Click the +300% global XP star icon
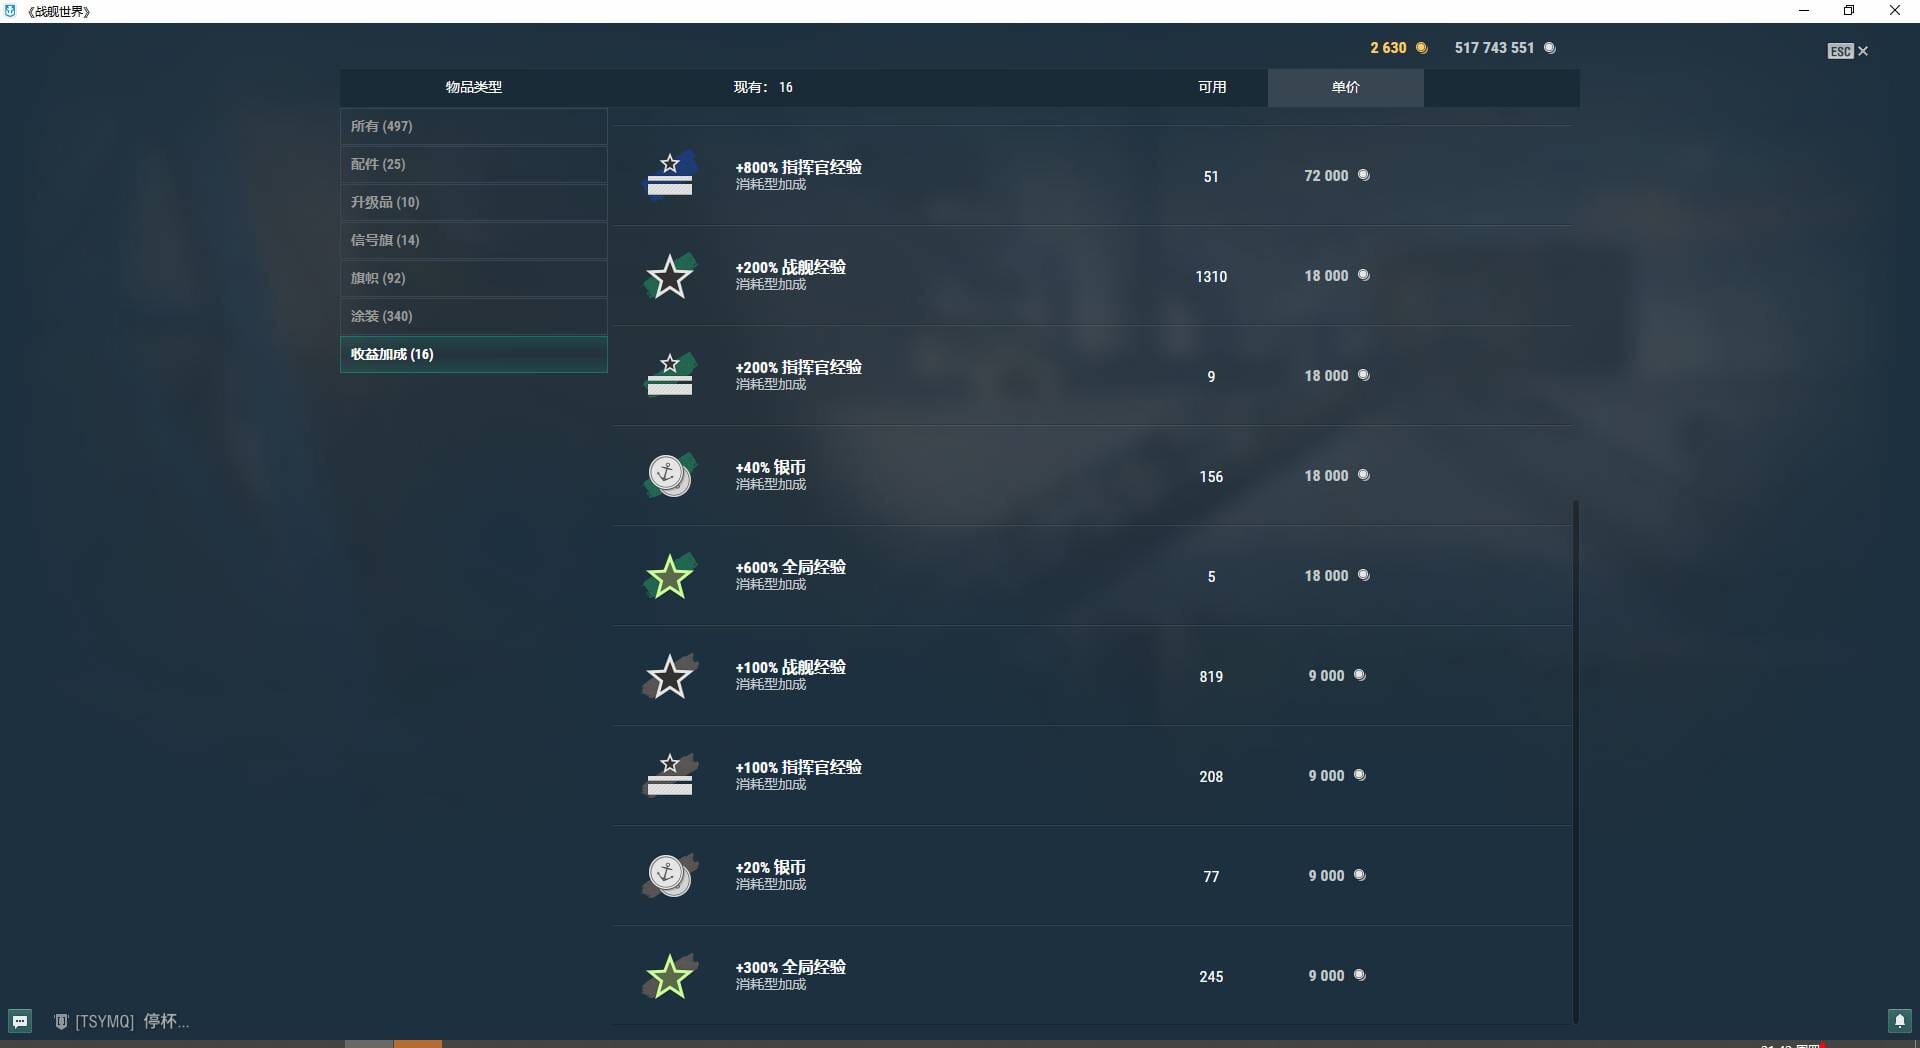1920x1048 pixels. coord(669,976)
